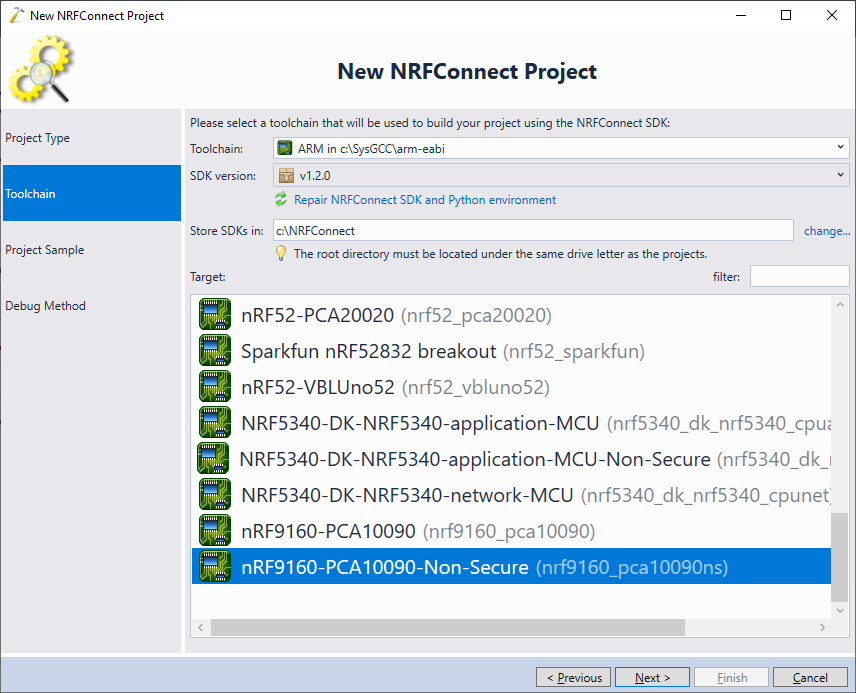Click the board icon beside nRF9160-PCA10090 row
Screen dimensions: 856x693
pos(215,530)
